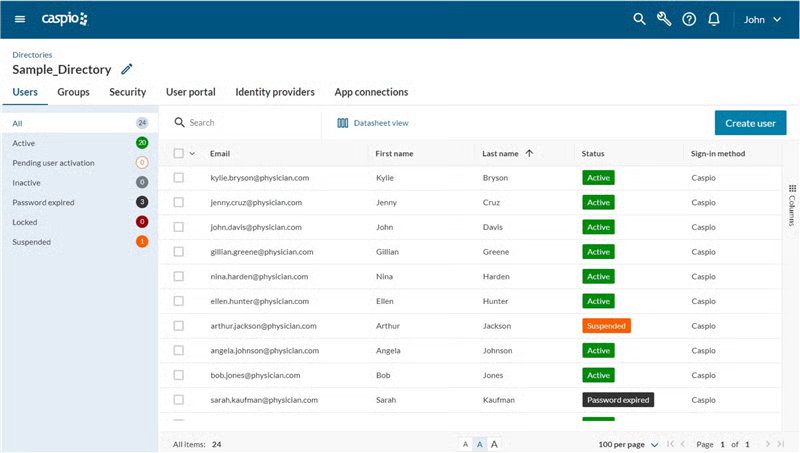Screen dimensions: 800x453
Task: Click the All count badge 24
Action: tap(142, 123)
